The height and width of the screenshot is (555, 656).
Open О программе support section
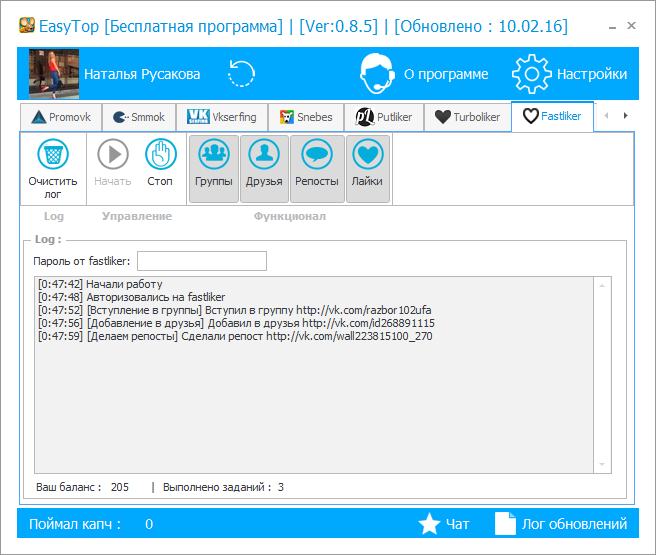(424, 74)
